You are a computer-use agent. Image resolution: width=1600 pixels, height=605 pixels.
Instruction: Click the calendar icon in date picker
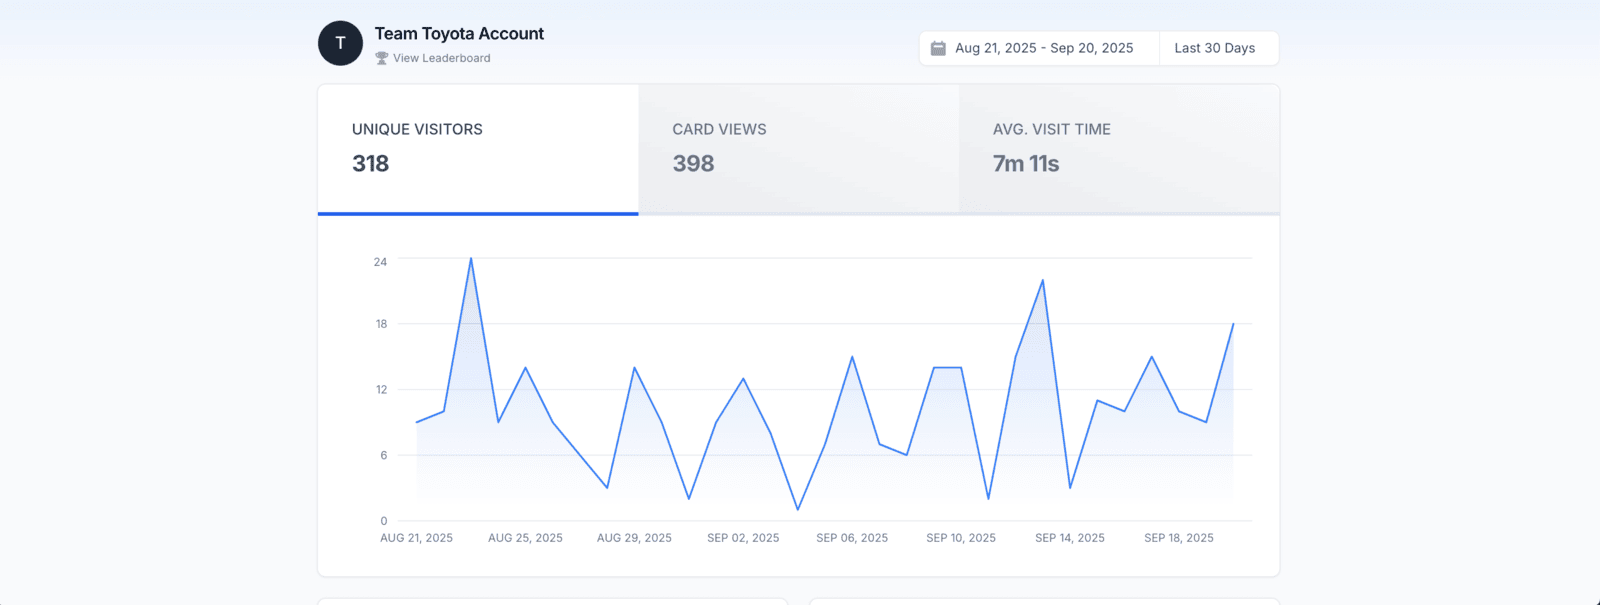[x=938, y=48]
